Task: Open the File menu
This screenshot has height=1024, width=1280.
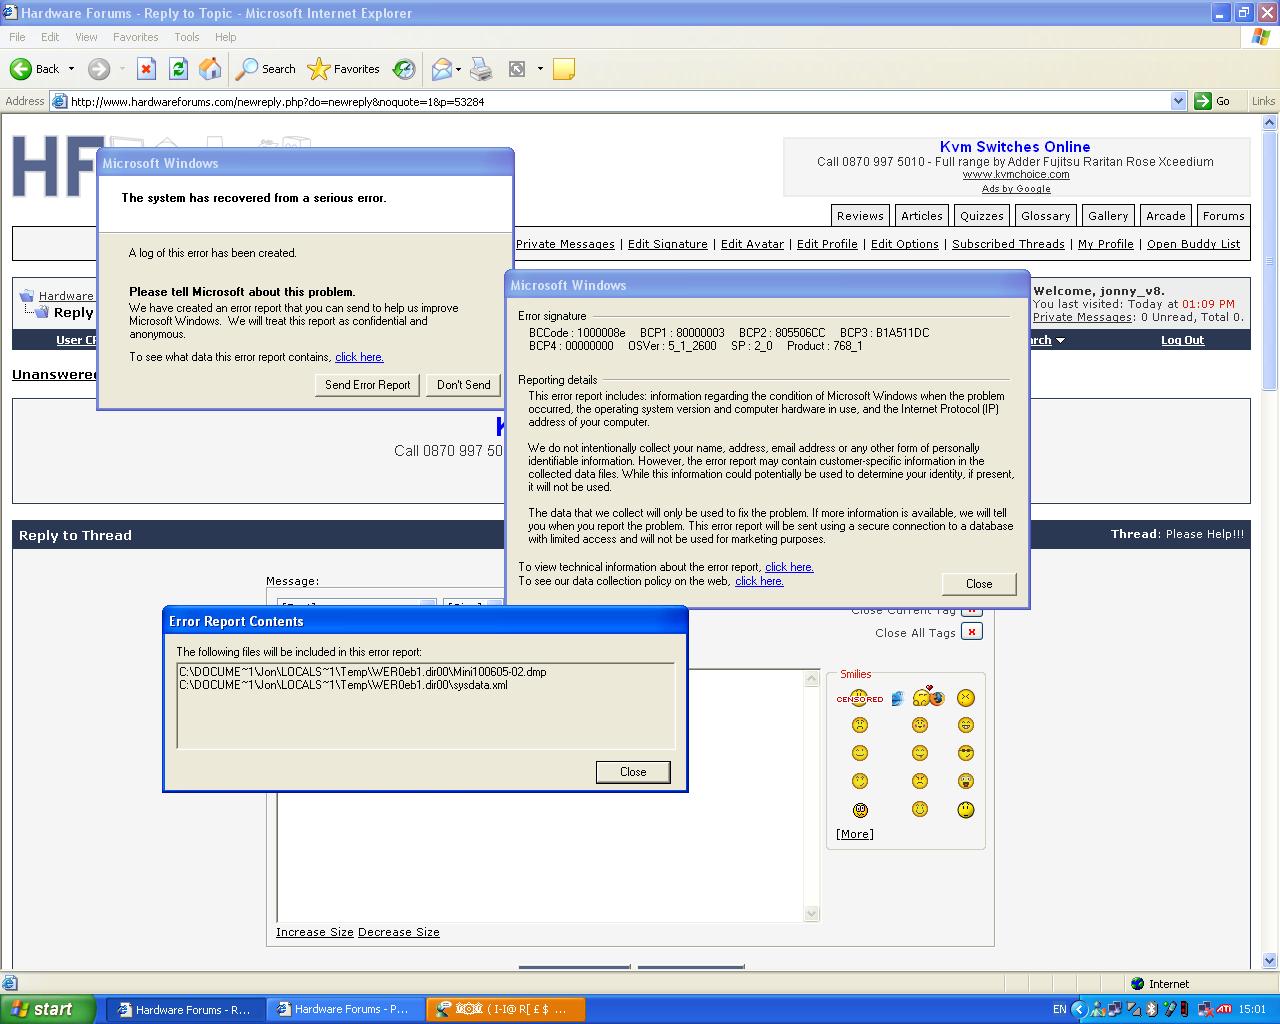Action: 17,37
